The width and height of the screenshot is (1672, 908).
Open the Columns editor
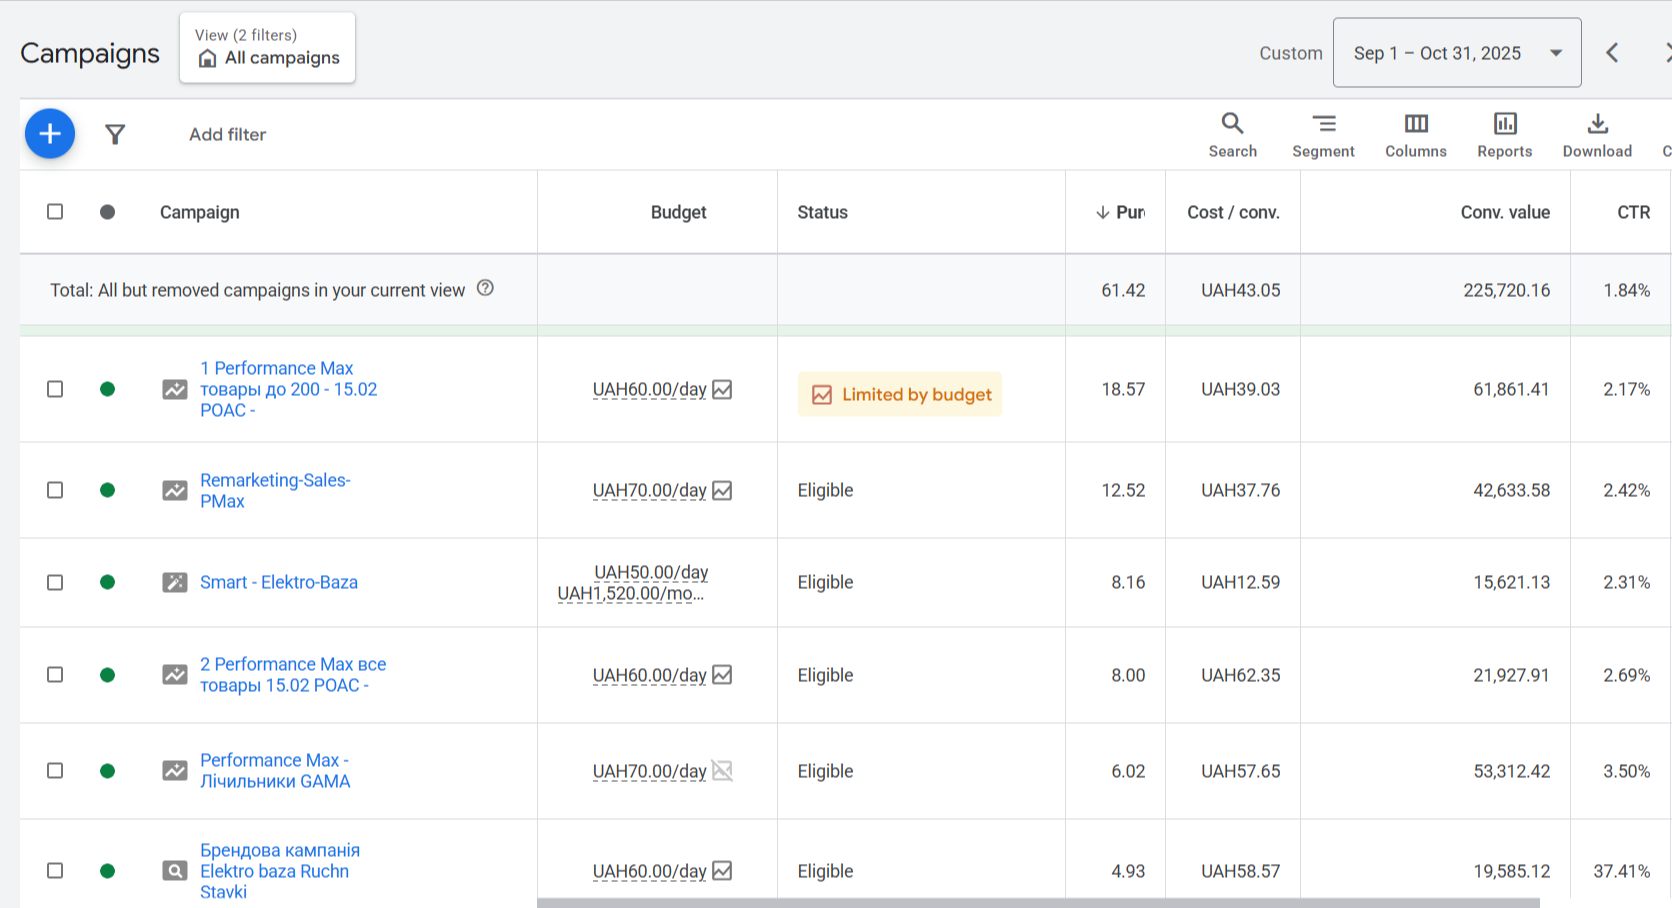(x=1415, y=135)
